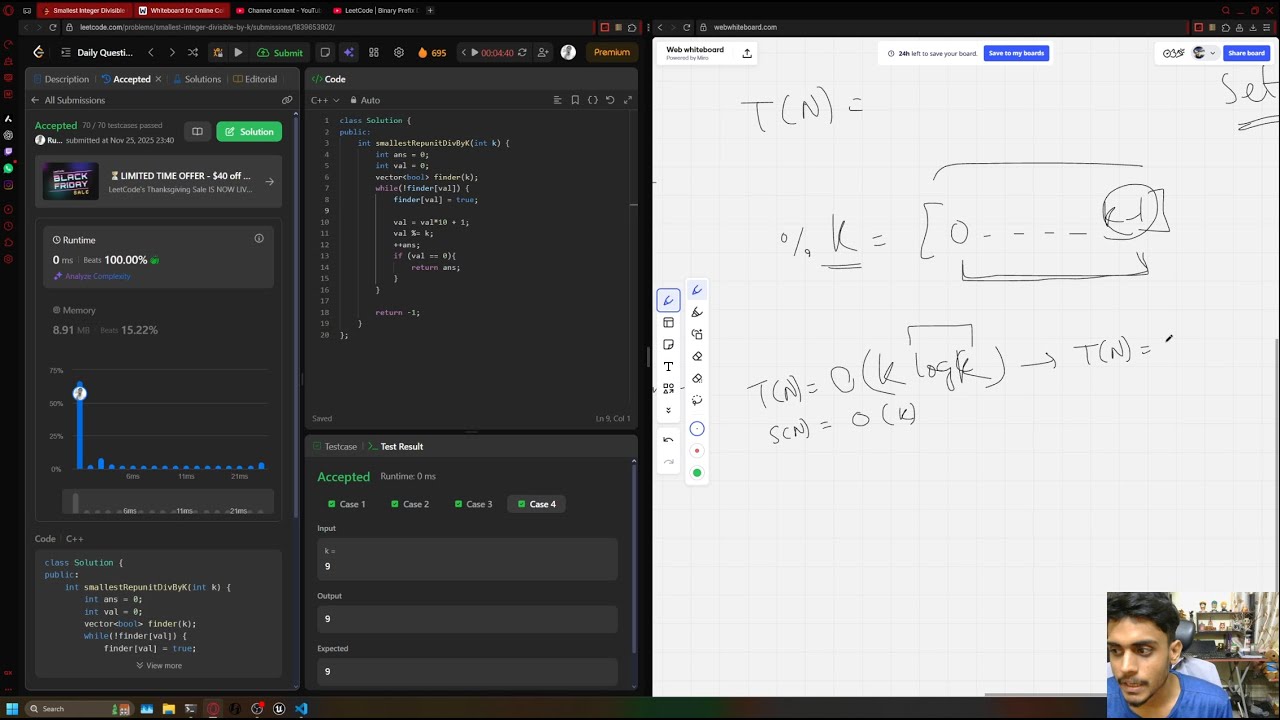Copy submission link icon
Screen dimensions: 1280x720
coord(287,100)
